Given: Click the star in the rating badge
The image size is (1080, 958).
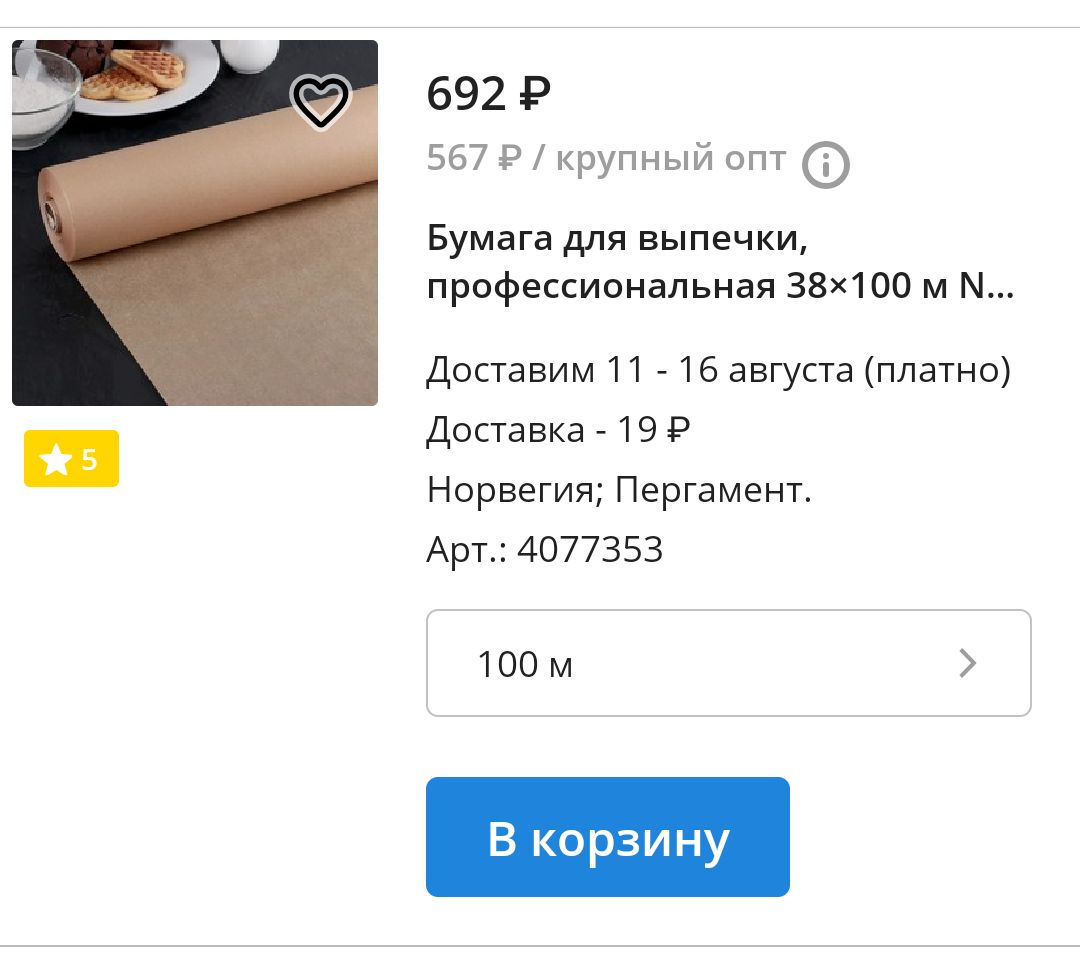Looking at the screenshot, I should coord(55,459).
